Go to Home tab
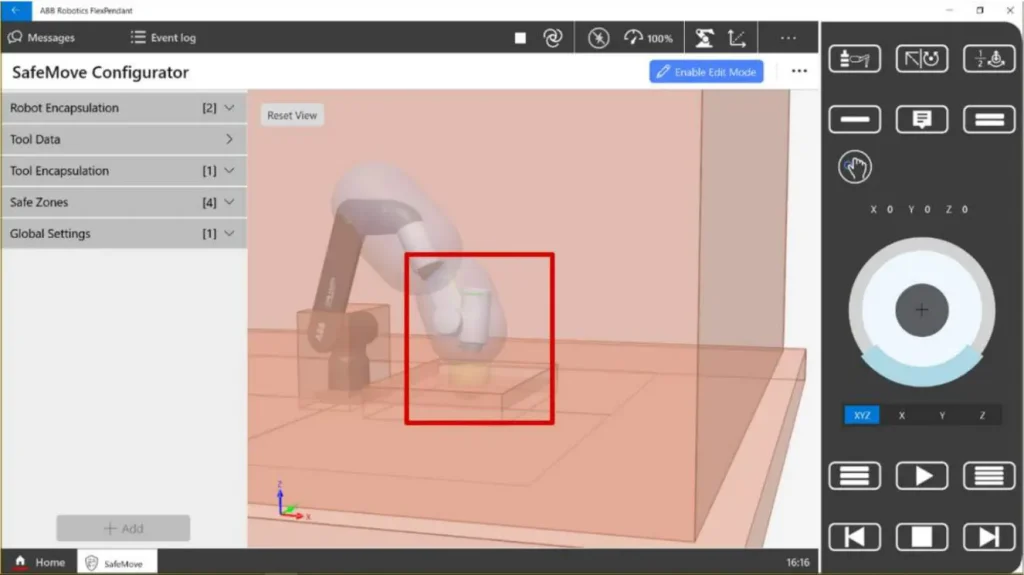Image resolution: width=1024 pixels, height=575 pixels. click(x=40, y=562)
